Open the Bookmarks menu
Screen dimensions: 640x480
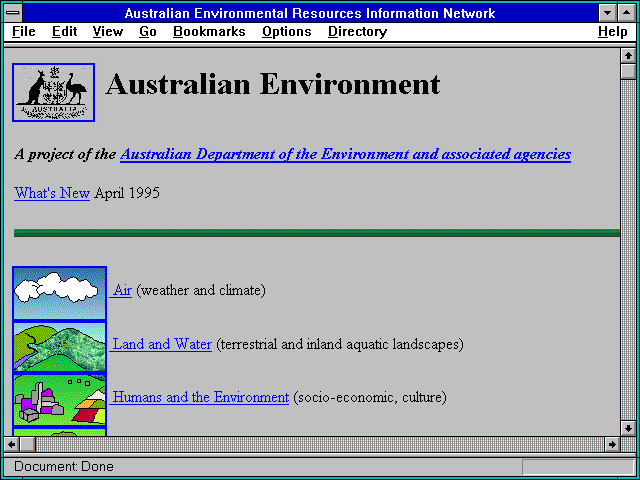[209, 31]
